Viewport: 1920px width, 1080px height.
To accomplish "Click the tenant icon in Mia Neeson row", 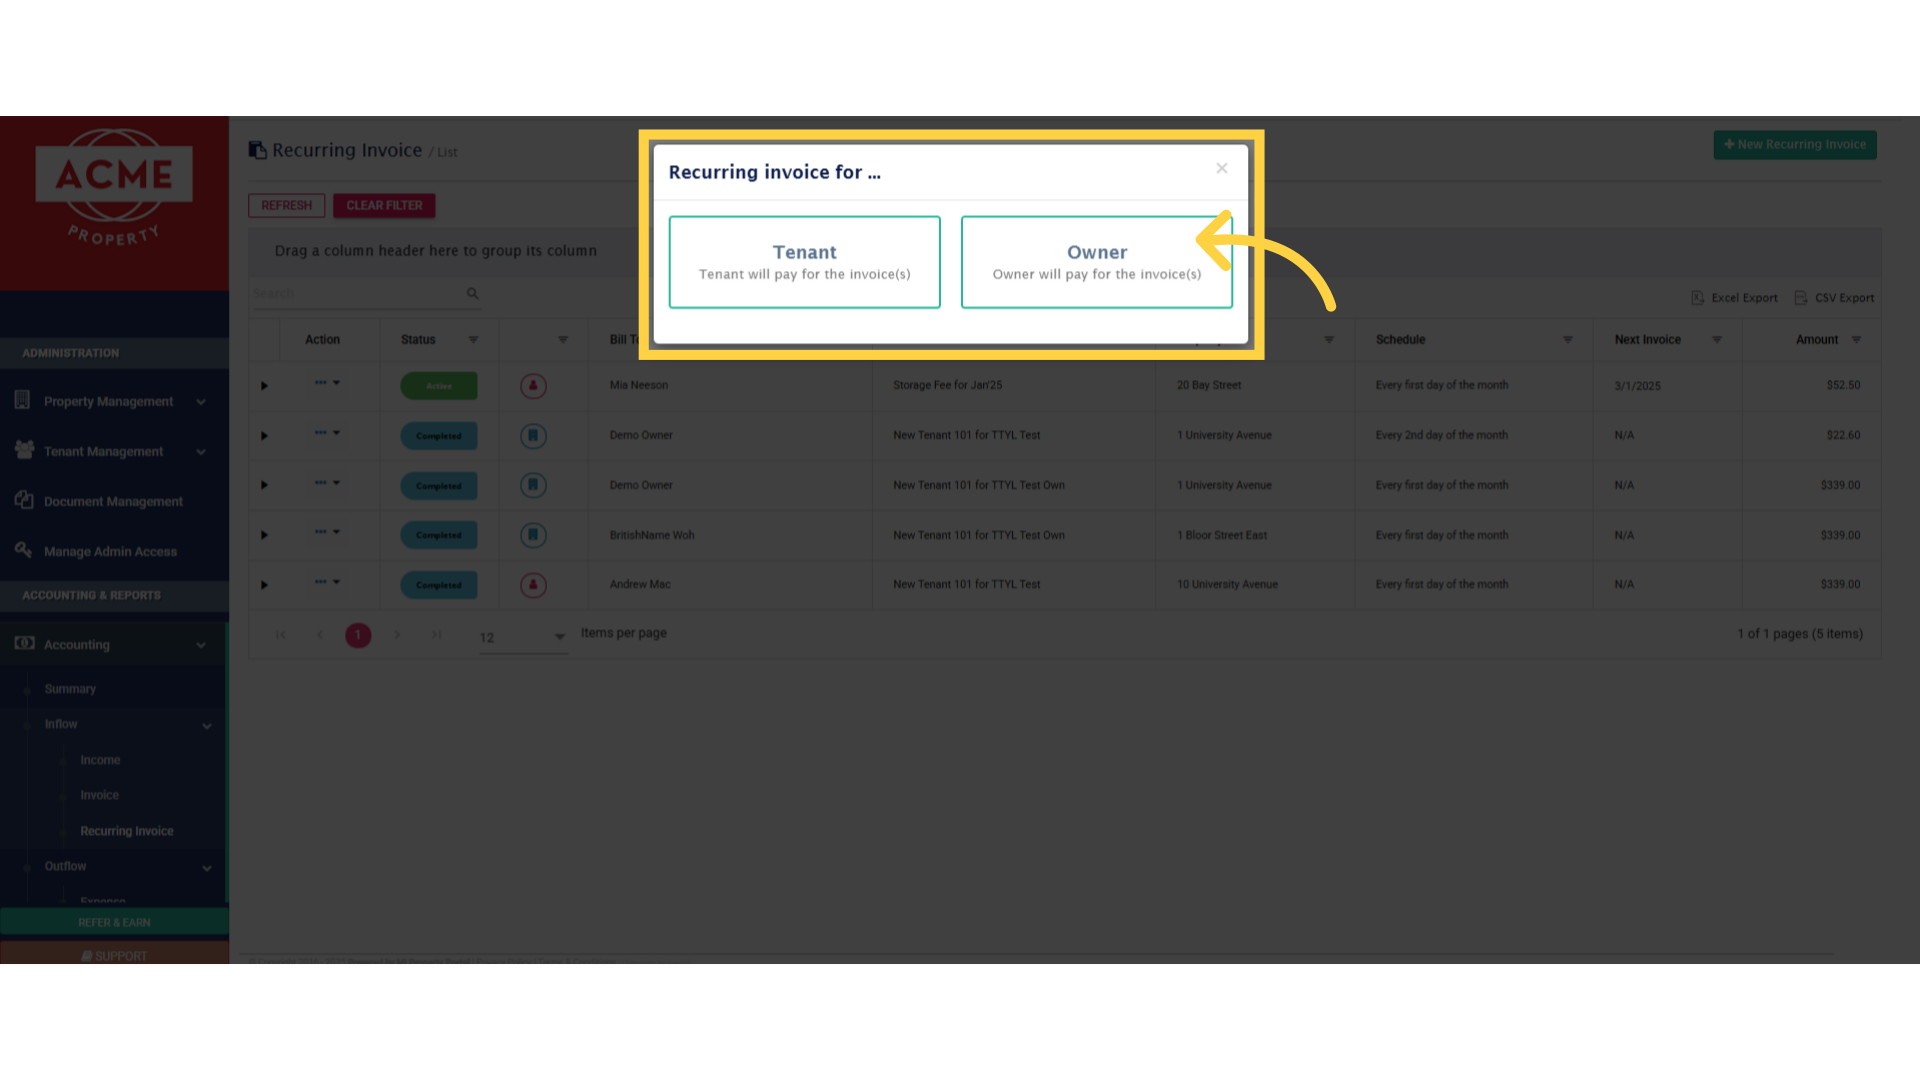I will (x=533, y=386).
